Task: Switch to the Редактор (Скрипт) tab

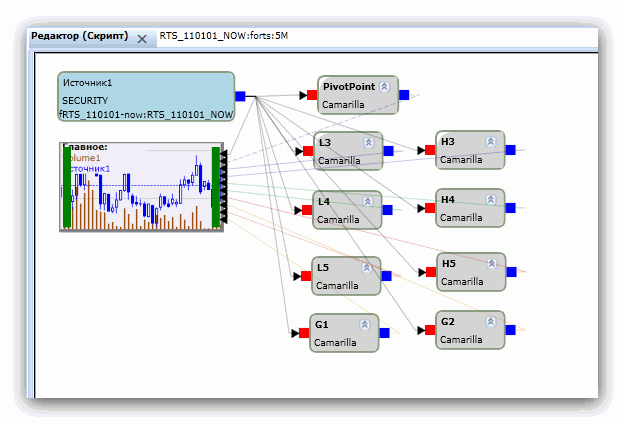Action: click(79, 35)
